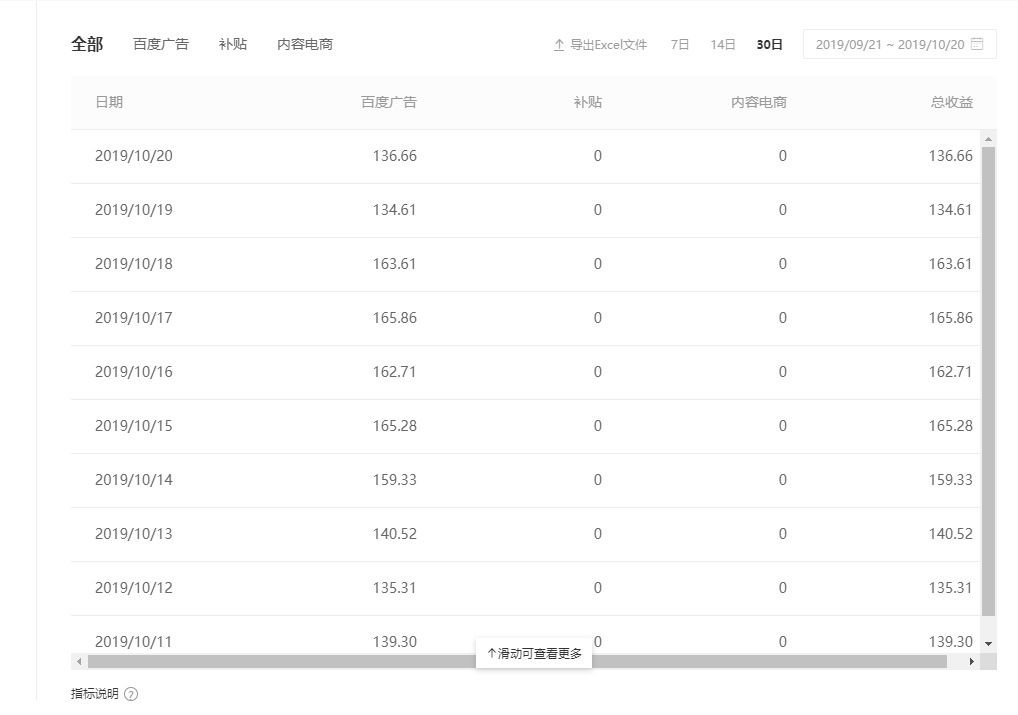The width and height of the screenshot is (1018, 715).
Task: Select the 7日 time range
Action: click(x=680, y=45)
